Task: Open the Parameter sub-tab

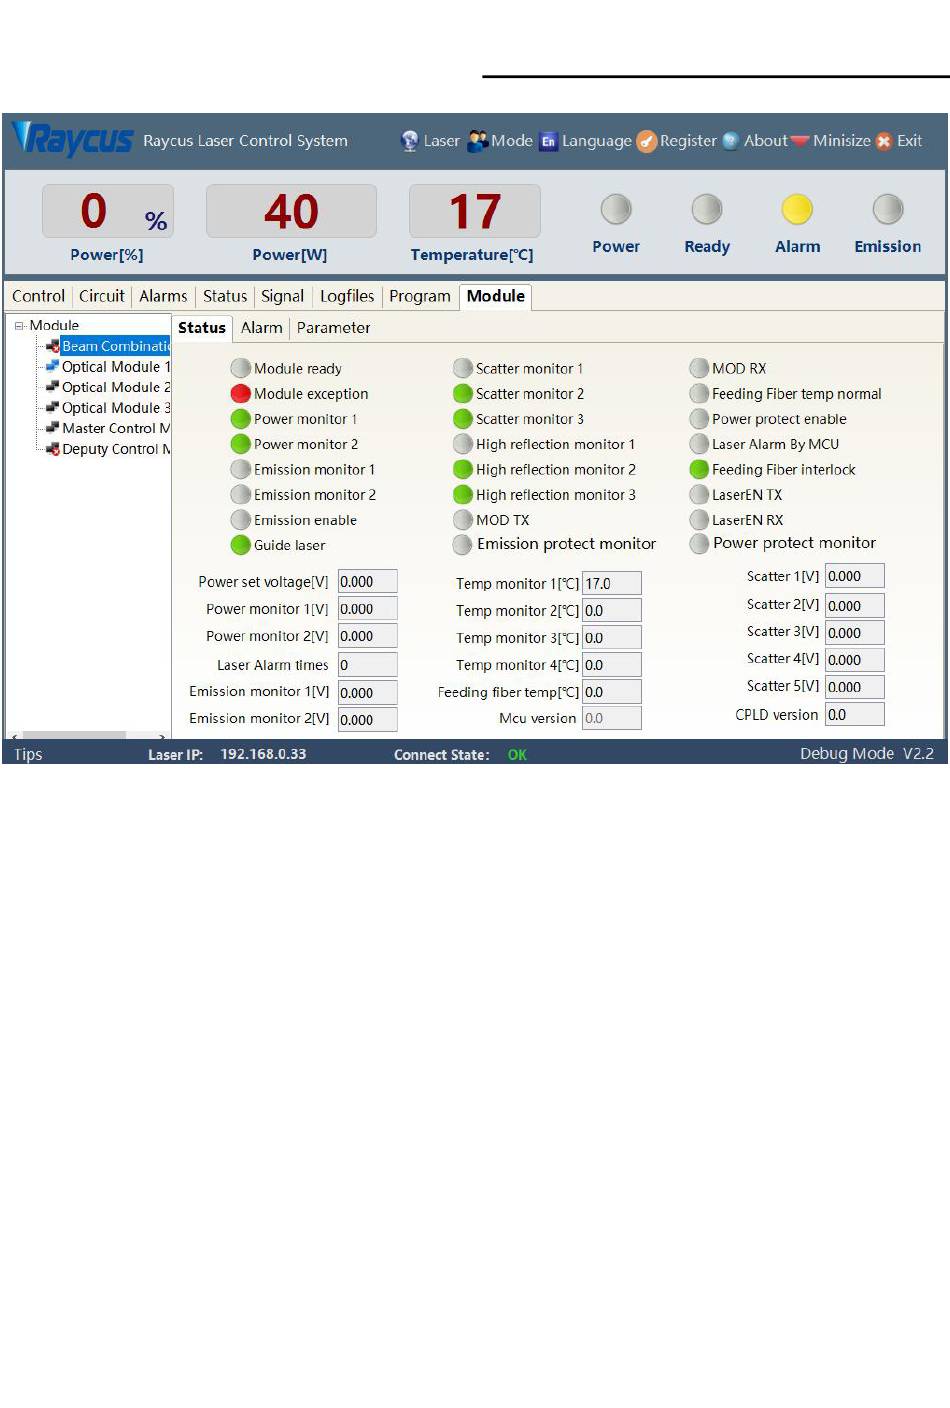Action: coord(333,328)
